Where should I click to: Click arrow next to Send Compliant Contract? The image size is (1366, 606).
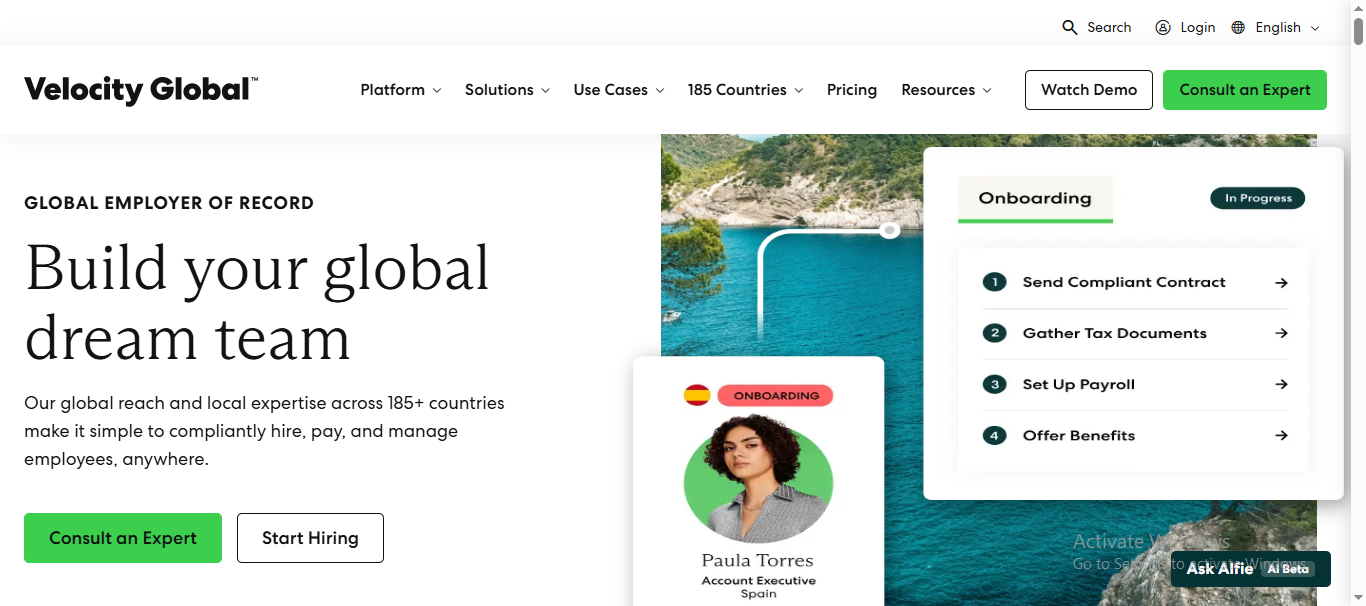(1281, 283)
